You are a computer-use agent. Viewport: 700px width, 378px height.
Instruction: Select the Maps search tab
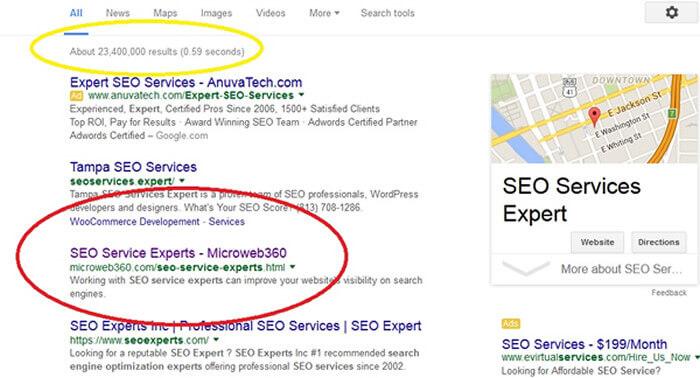[165, 13]
